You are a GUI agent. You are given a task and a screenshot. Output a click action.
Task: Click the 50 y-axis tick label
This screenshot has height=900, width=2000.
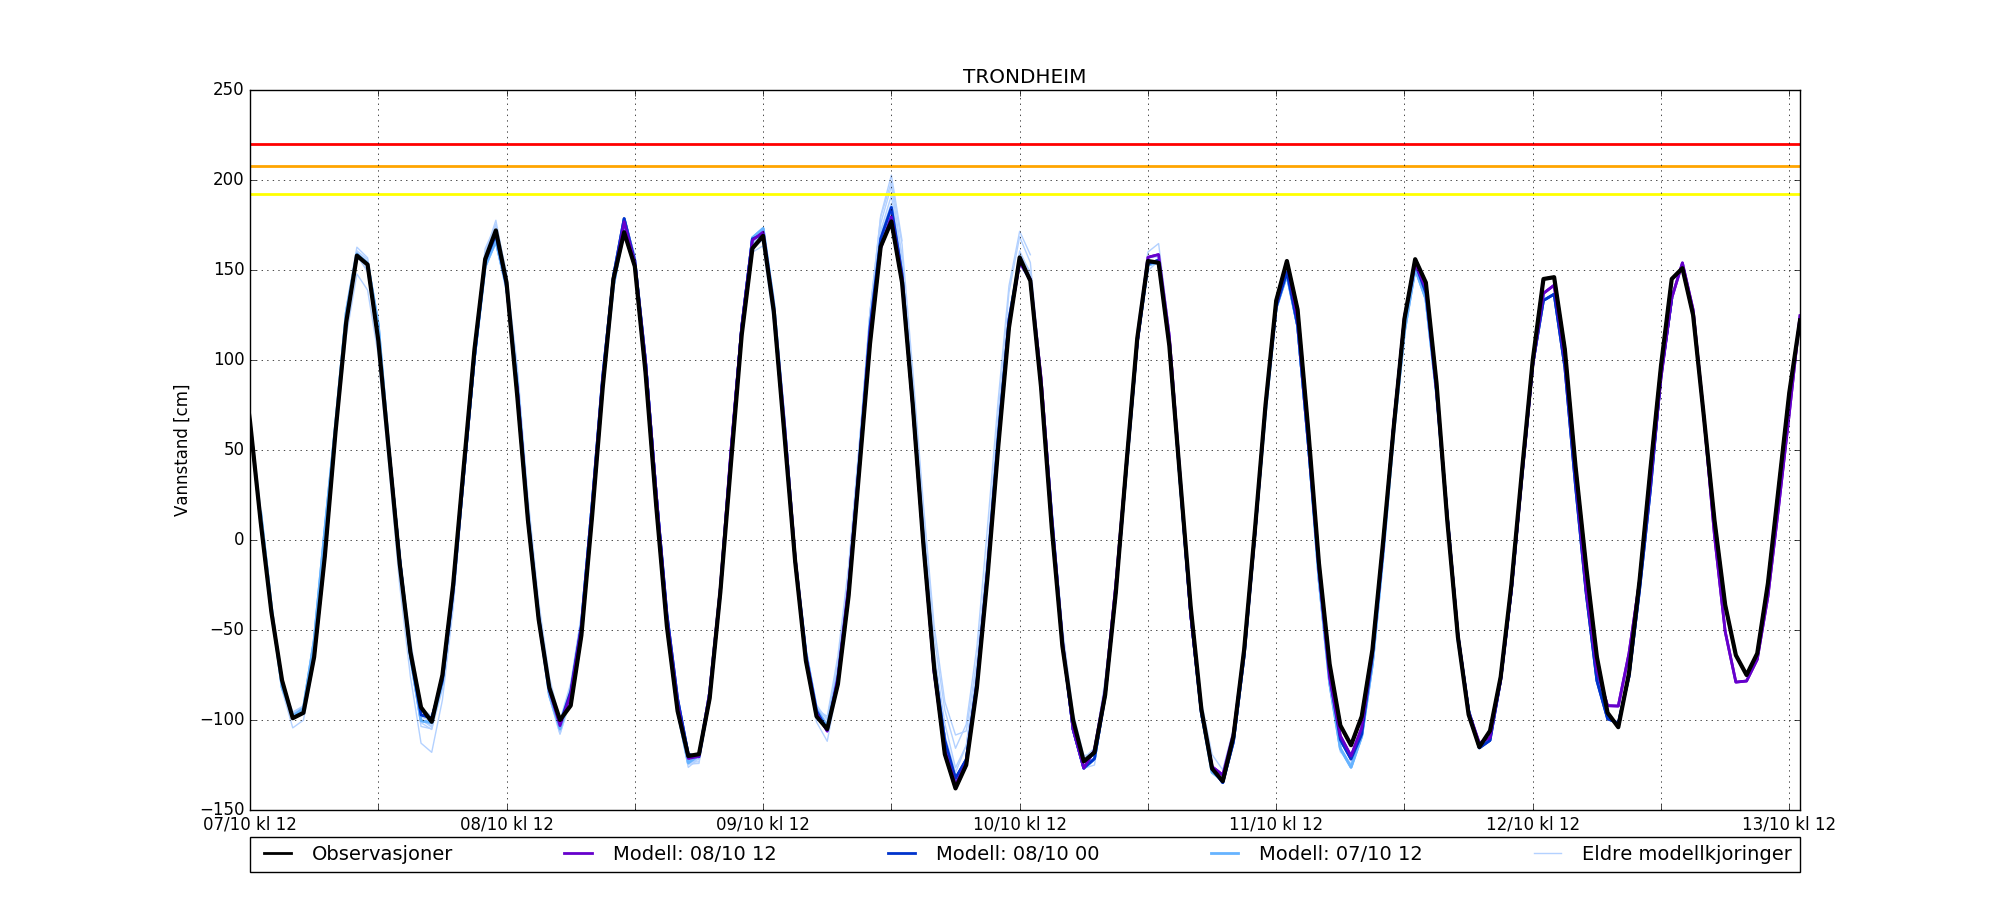click(233, 450)
